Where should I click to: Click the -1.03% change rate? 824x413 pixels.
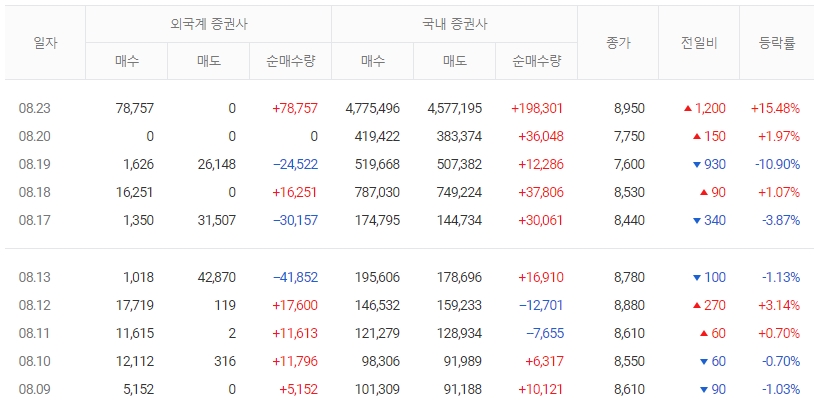tap(781, 389)
